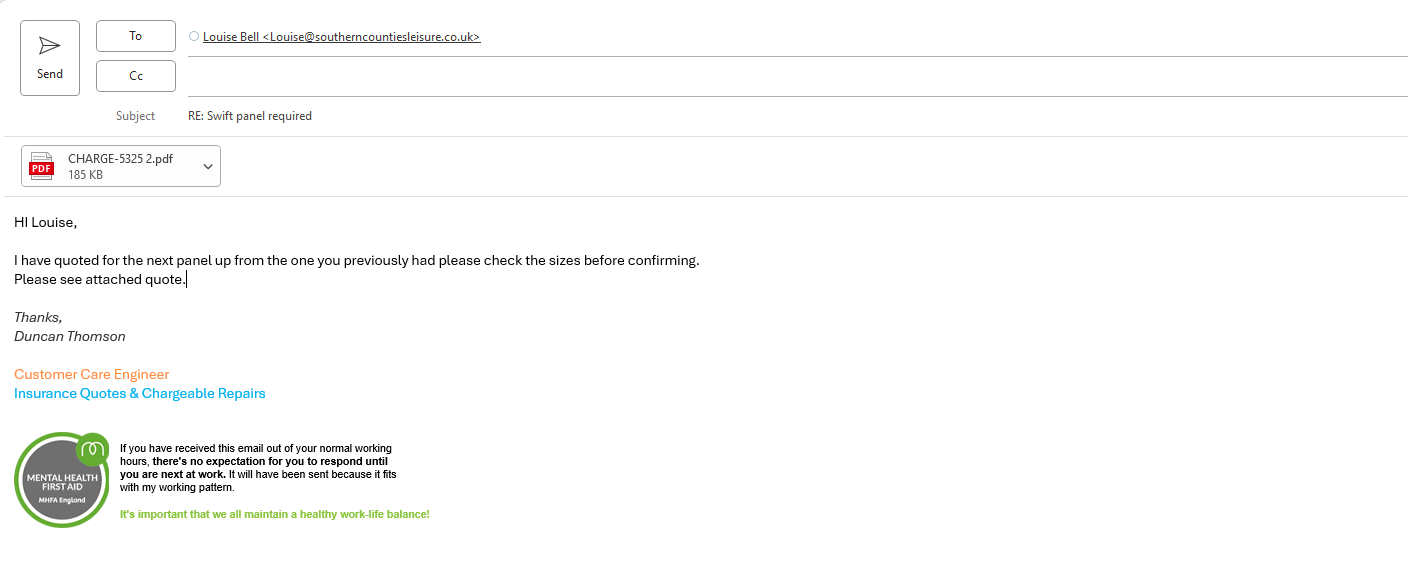Click the red PDF attachment icon
Screen dimensions: 1408x577
42,166
